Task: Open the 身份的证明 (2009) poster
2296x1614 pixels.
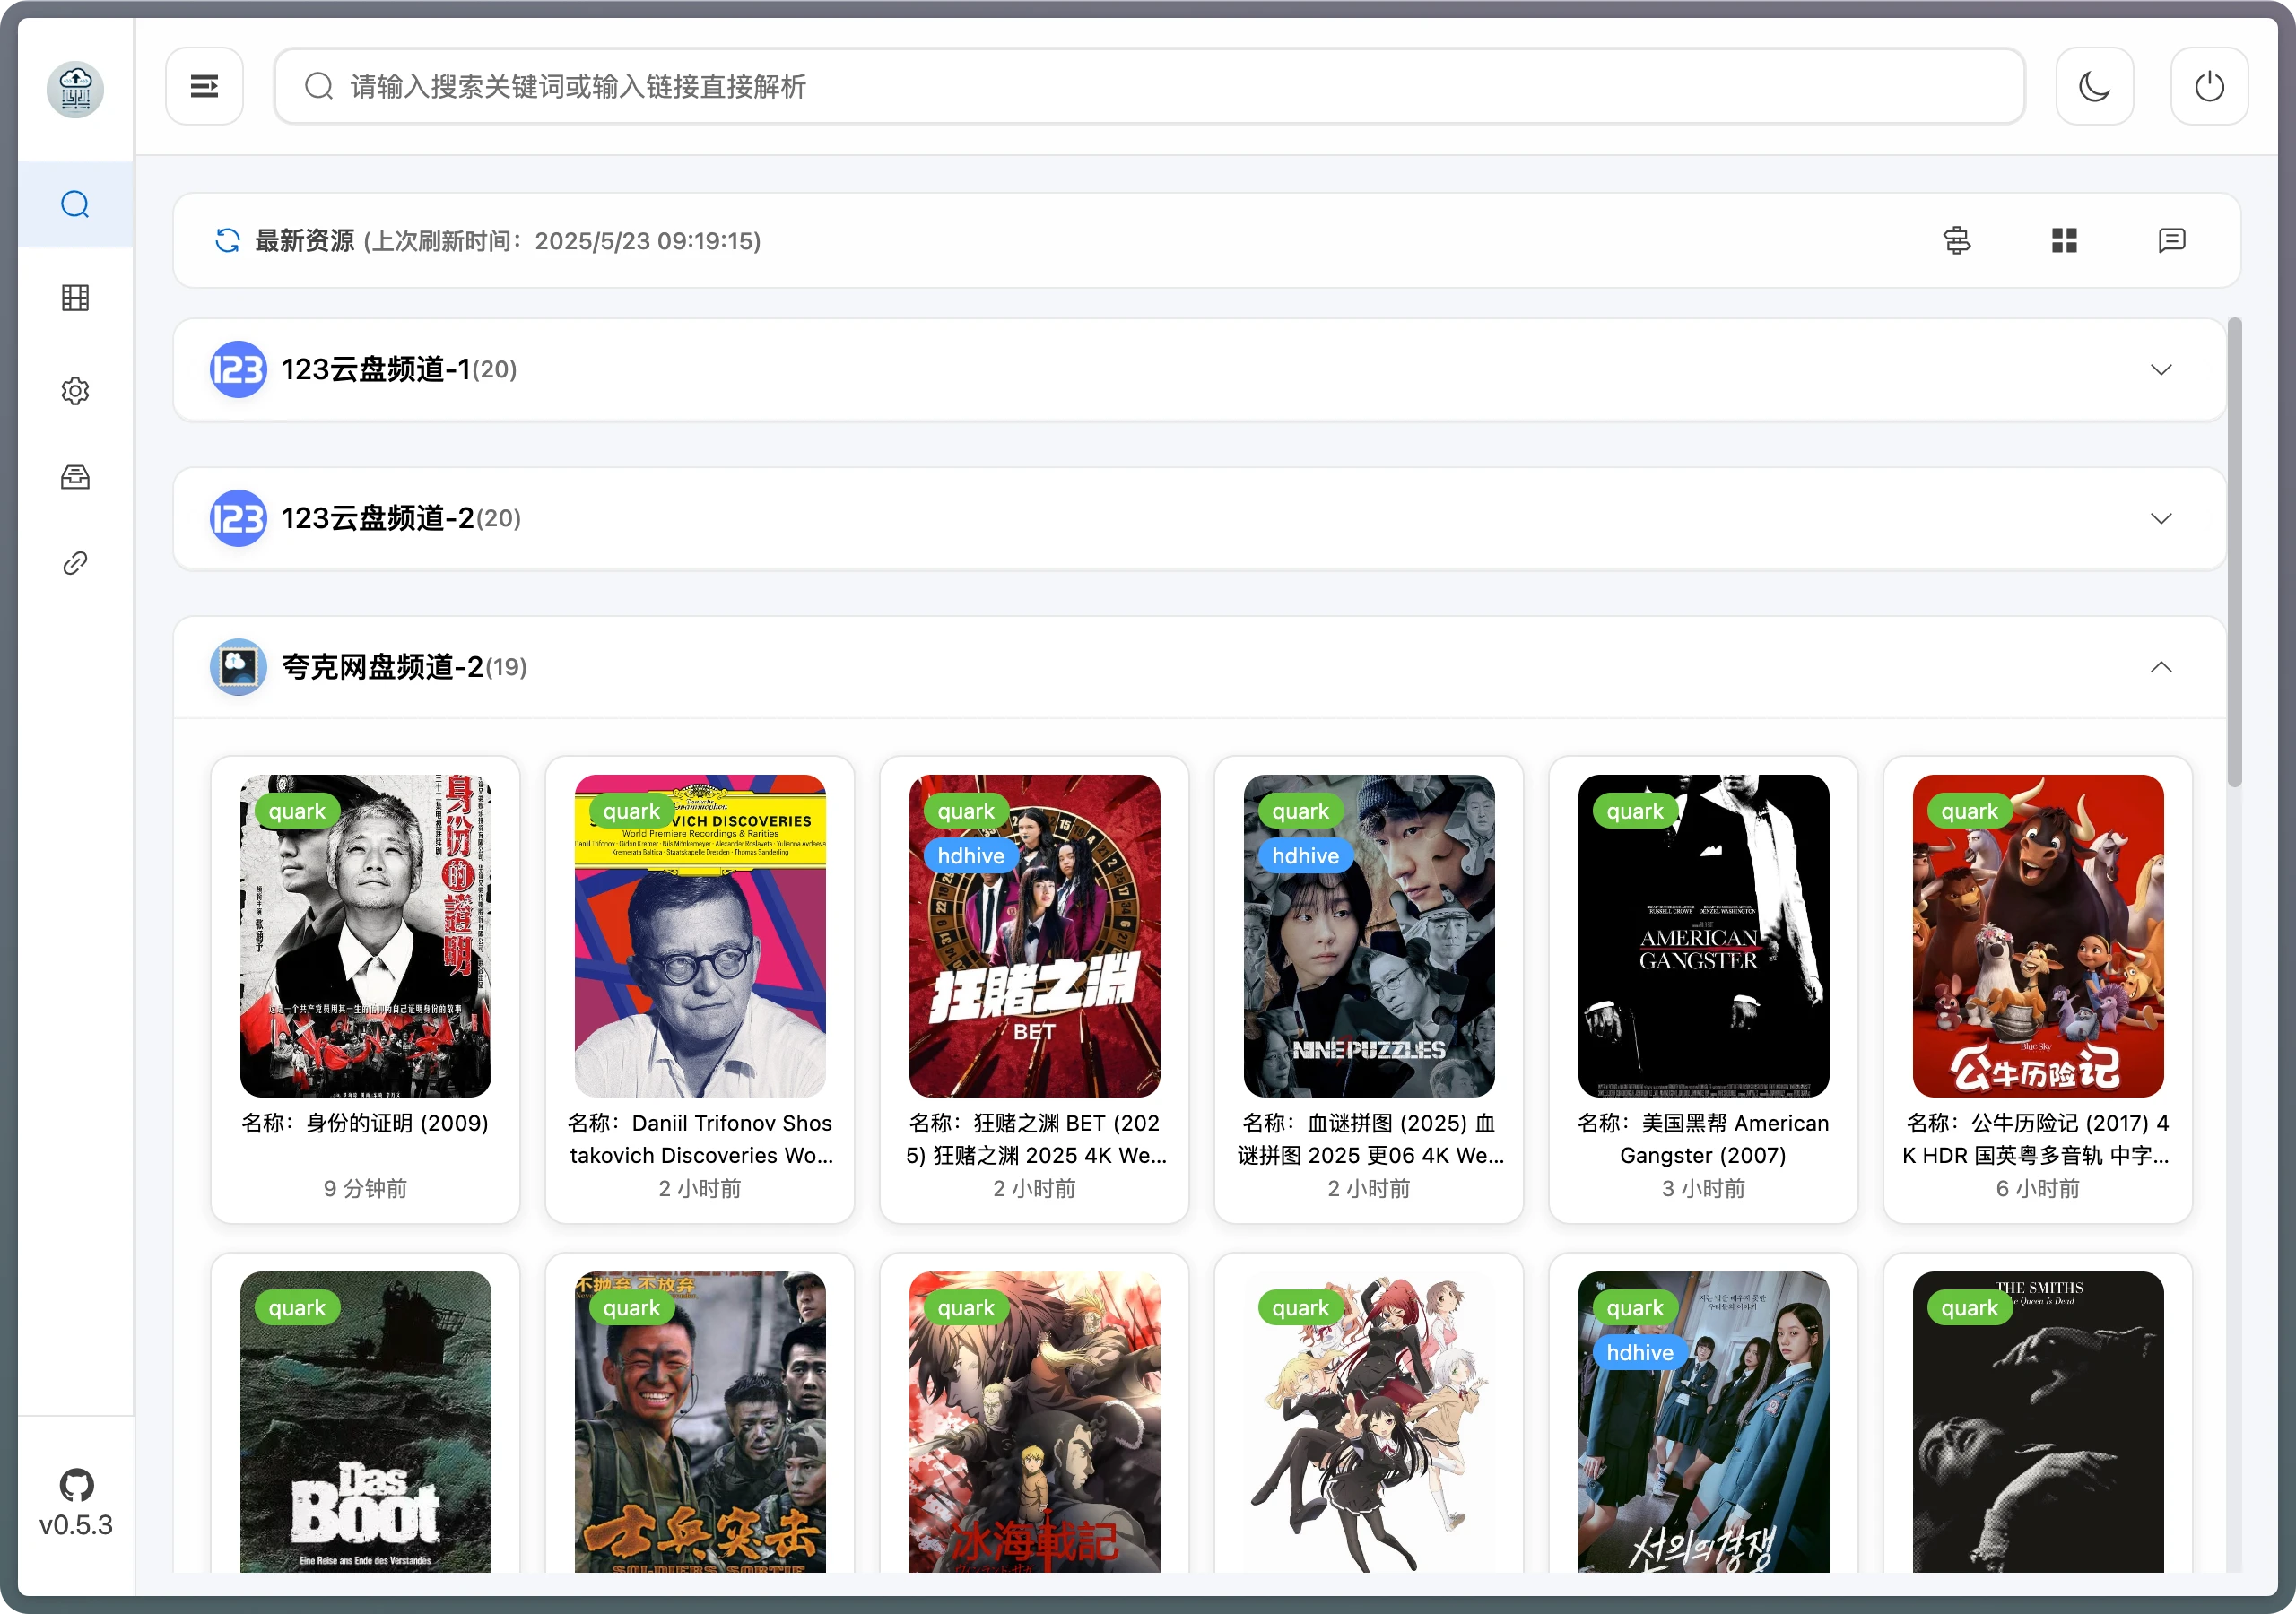Action: (365, 935)
